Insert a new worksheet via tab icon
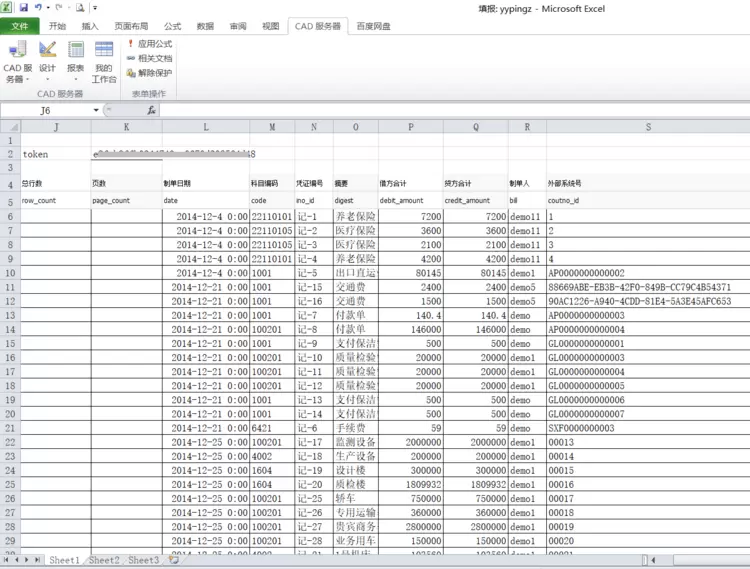 point(174,561)
